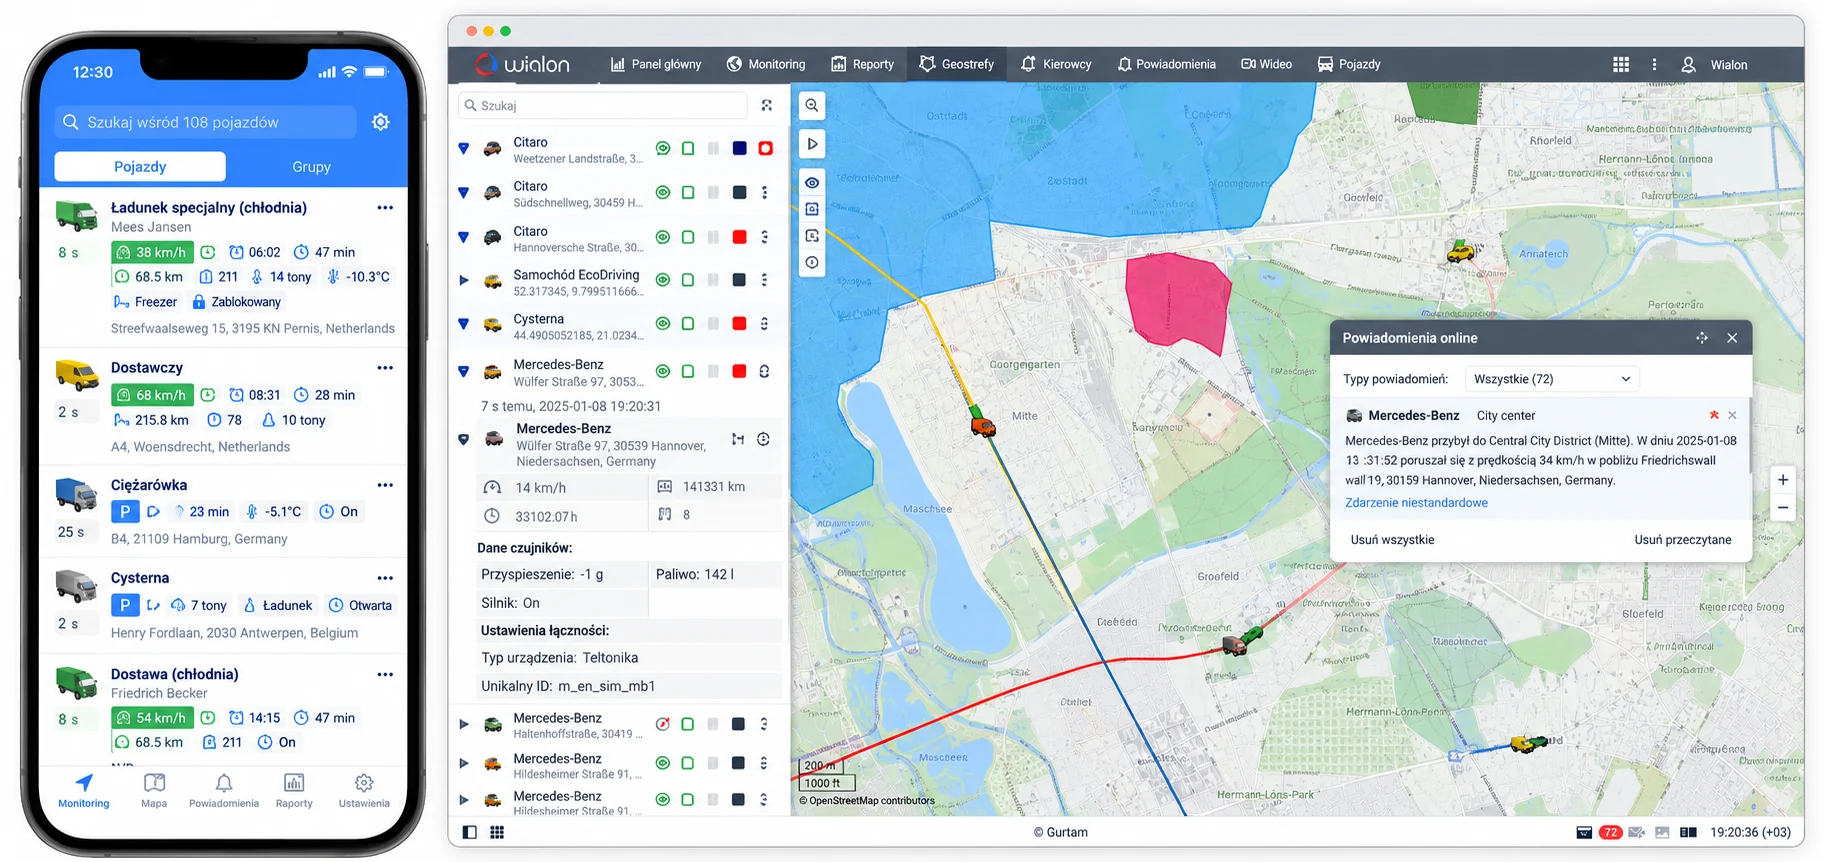Click Usuń wszystkie in notifications panel
This screenshot has width=1824, height=862.
[1392, 540]
